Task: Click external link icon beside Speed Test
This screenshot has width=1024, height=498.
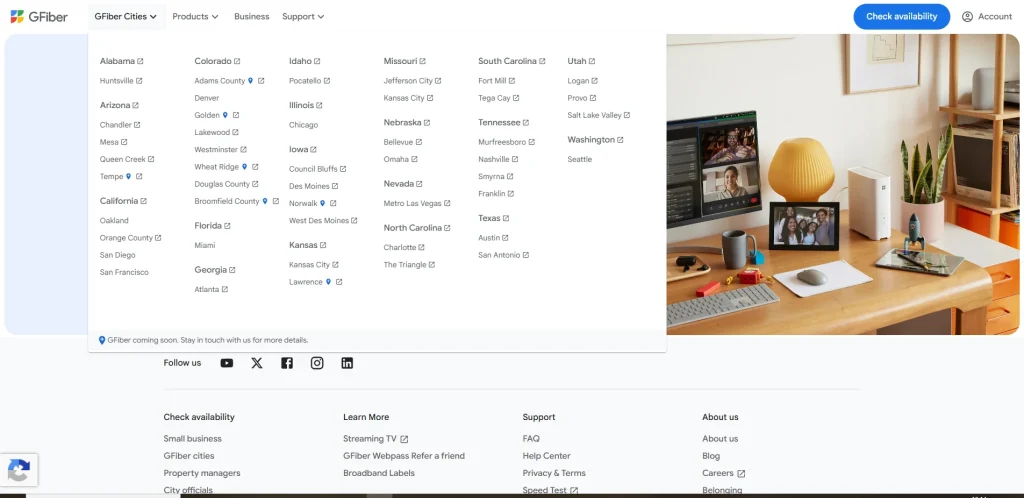Action: [574, 490]
